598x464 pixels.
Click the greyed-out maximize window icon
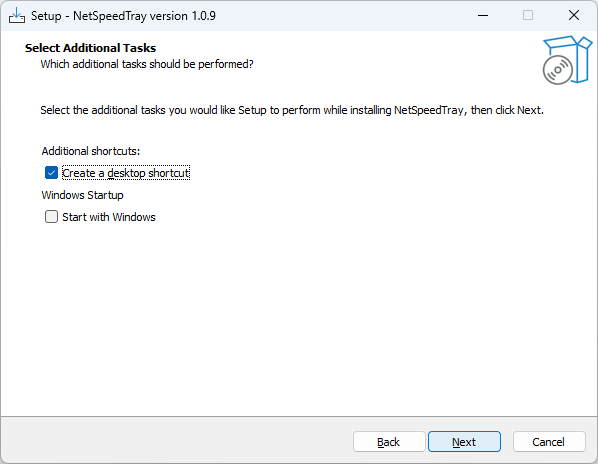528,16
